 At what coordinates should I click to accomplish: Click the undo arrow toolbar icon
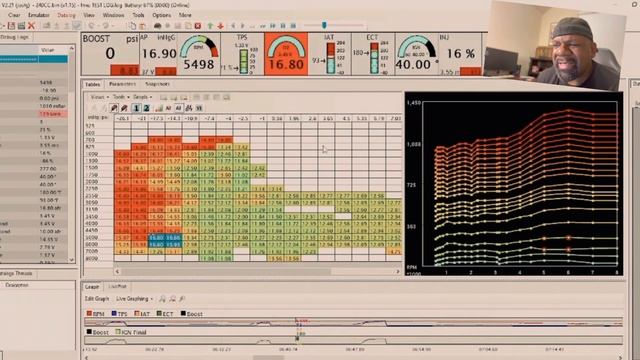[92, 26]
